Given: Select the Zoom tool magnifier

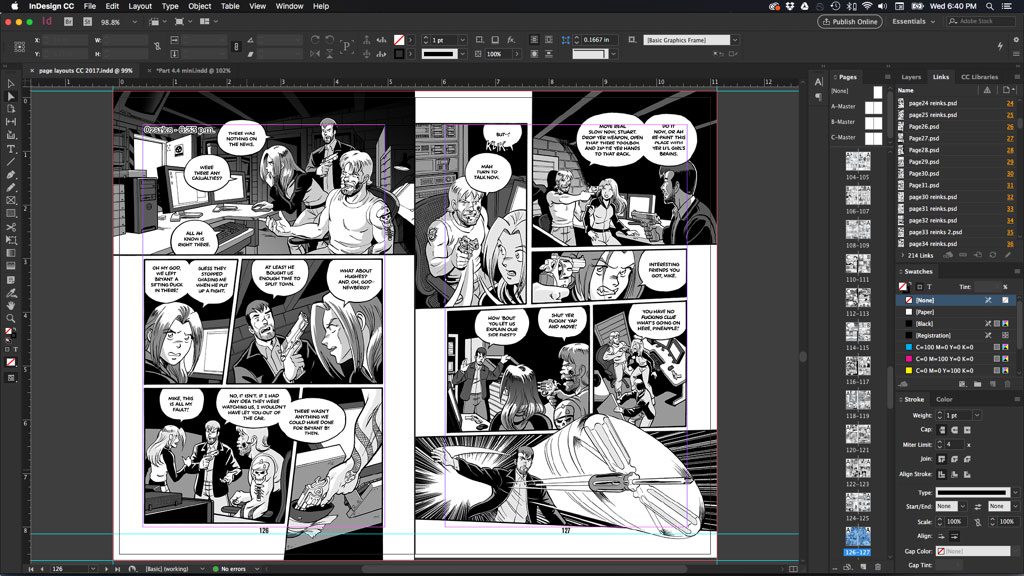Looking at the screenshot, I should pos(11,319).
